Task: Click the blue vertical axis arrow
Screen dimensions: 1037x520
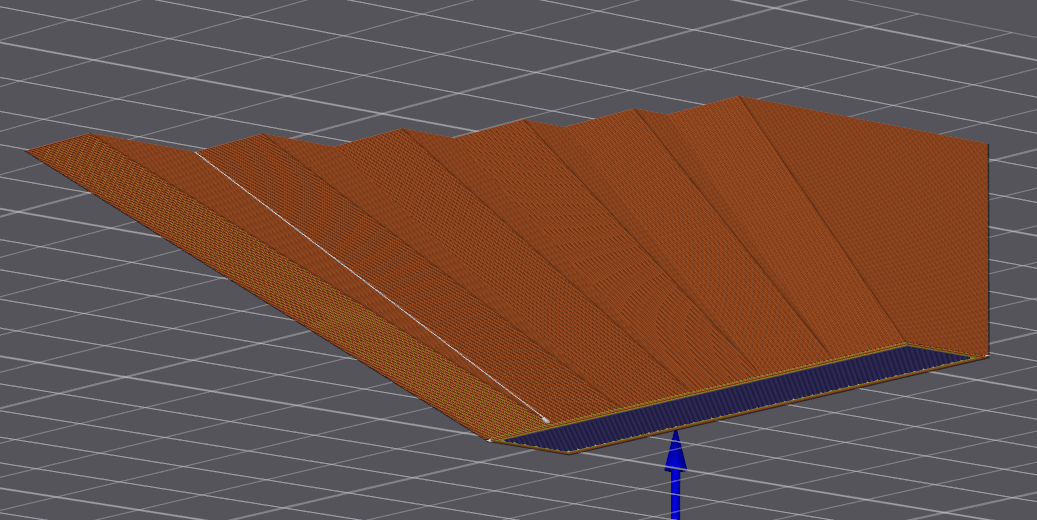Action: click(675, 475)
